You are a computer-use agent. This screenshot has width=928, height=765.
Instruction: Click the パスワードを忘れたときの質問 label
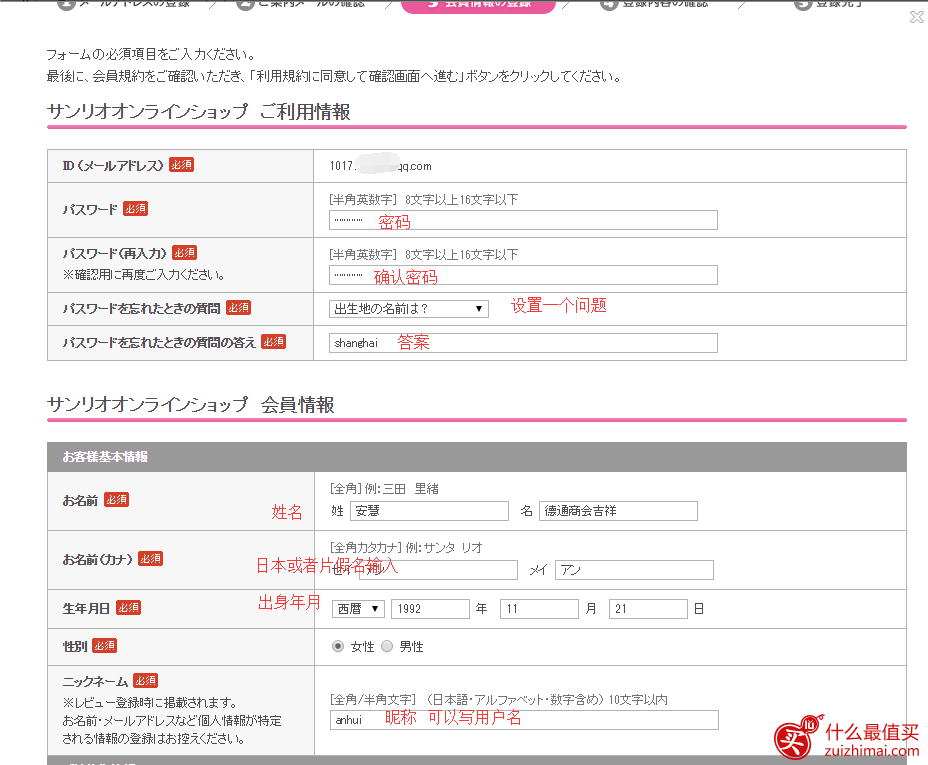click(x=141, y=308)
